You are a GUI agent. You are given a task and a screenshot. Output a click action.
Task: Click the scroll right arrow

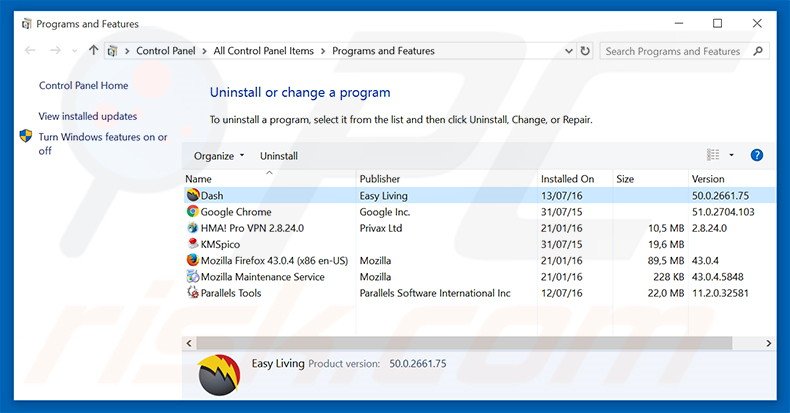pos(769,343)
